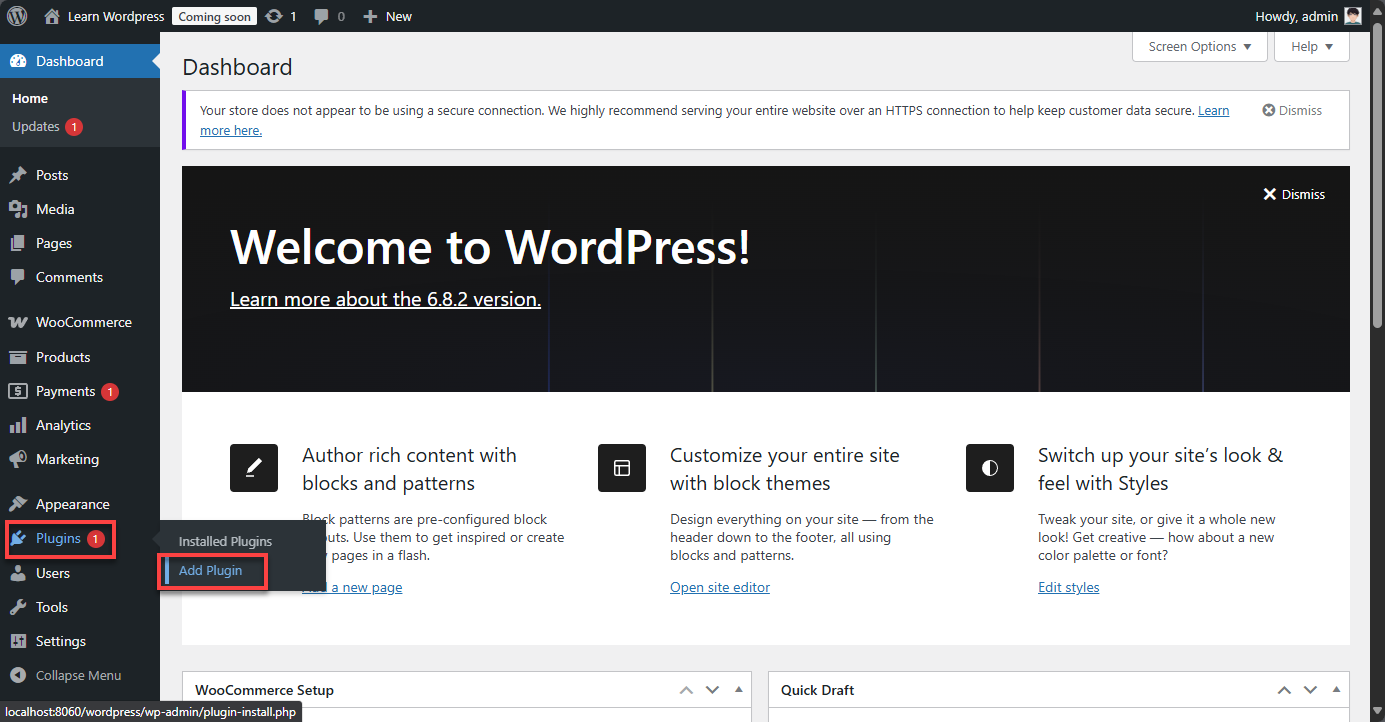This screenshot has height=722, width=1385.
Task: Open WooCommerce from the sidebar
Action: coord(83,322)
